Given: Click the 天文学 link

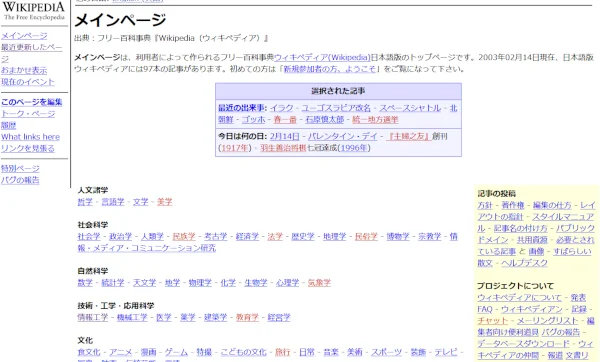Looking at the screenshot, I should [x=144, y=283].
